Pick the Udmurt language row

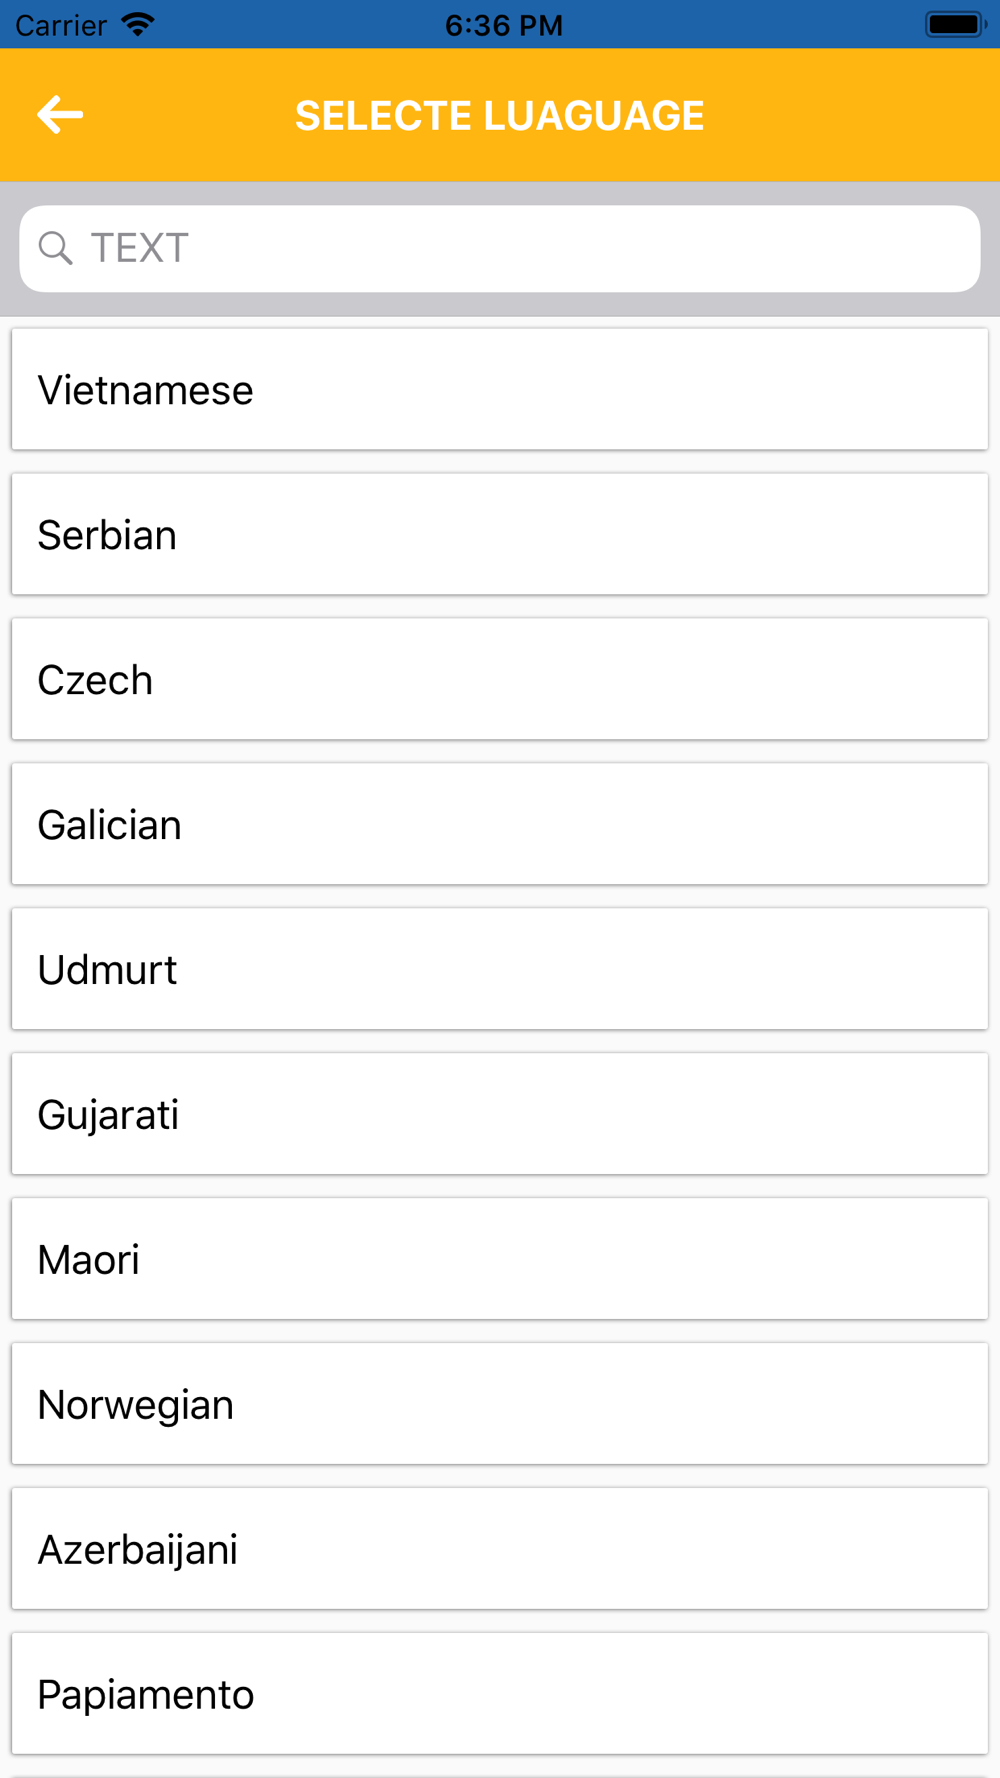(x=500, y=969)
